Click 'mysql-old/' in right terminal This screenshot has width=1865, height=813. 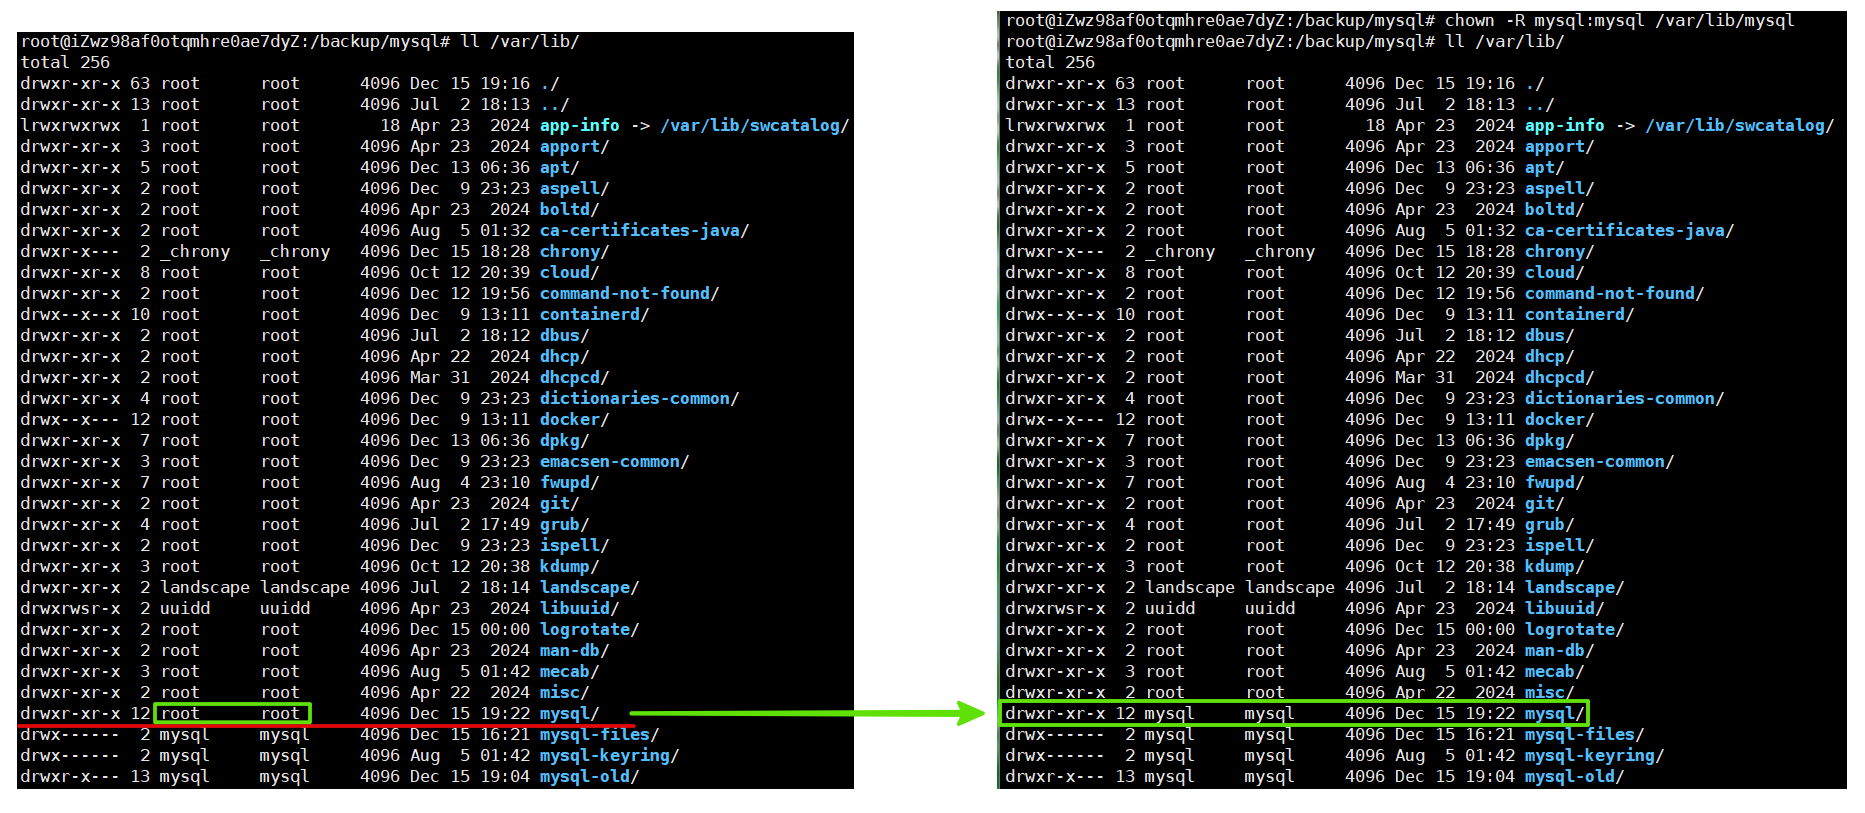1575,777
